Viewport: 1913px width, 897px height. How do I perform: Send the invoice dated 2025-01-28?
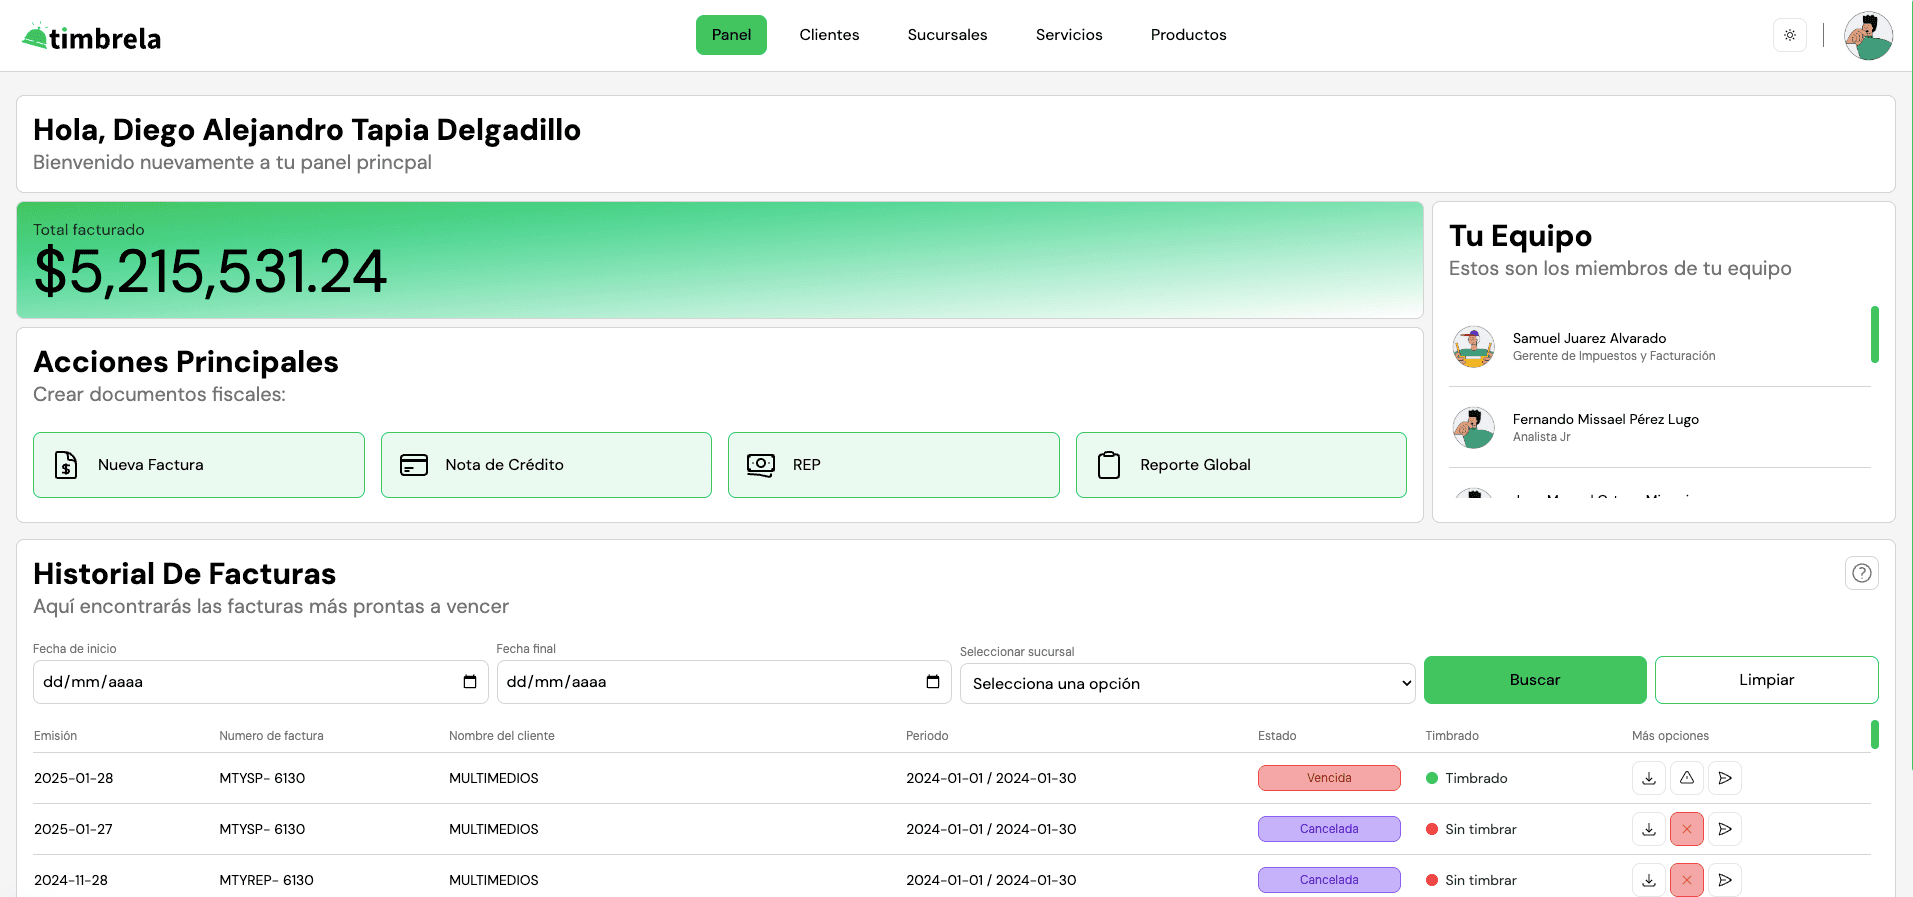coord(1724,778)
